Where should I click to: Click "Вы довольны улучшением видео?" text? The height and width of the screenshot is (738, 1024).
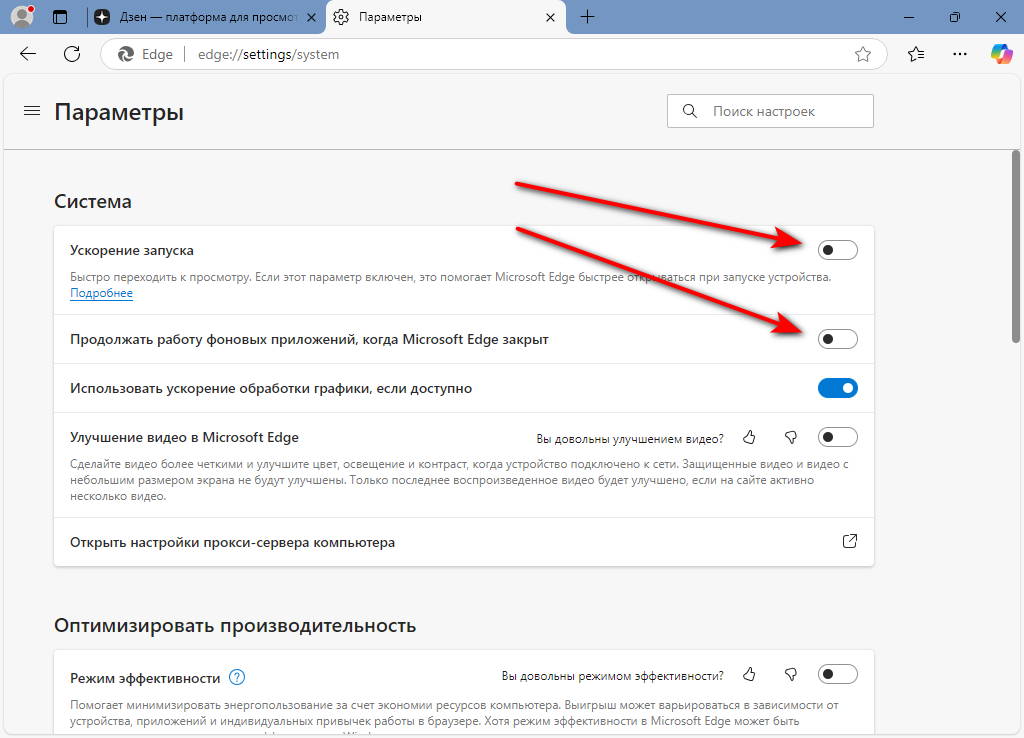click(630, 439)
